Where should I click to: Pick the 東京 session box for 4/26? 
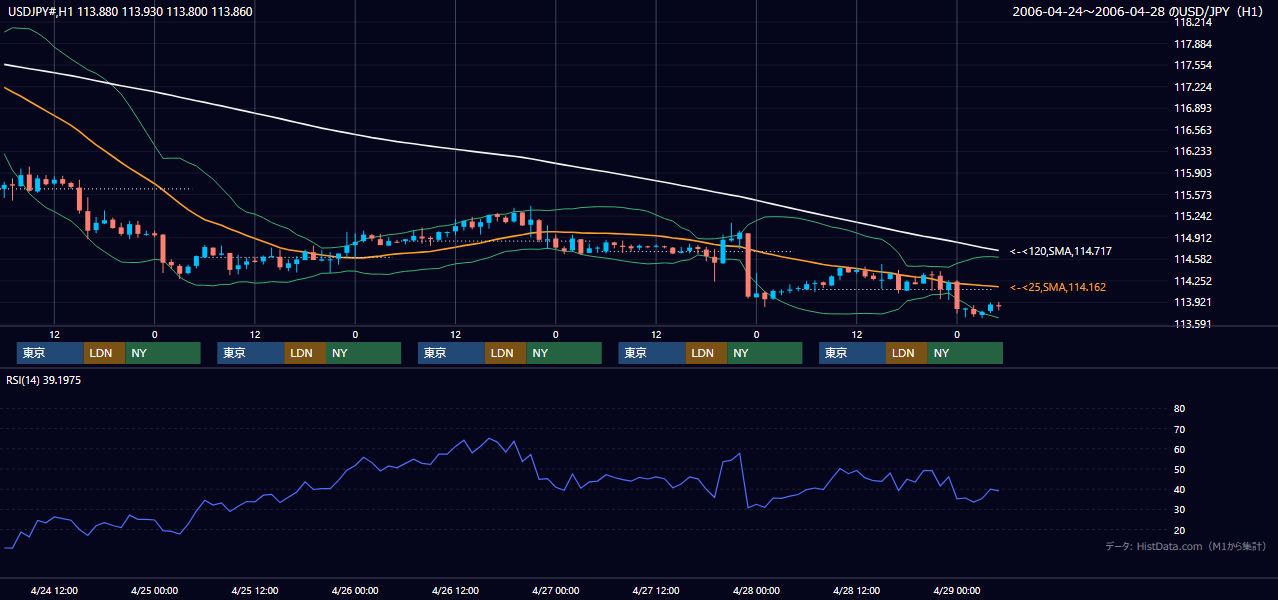[x=452, y=353]
